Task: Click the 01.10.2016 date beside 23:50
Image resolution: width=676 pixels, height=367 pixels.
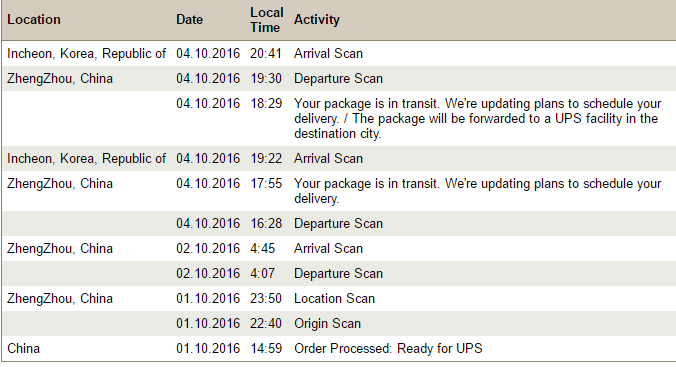Action: tap(208, 298)
